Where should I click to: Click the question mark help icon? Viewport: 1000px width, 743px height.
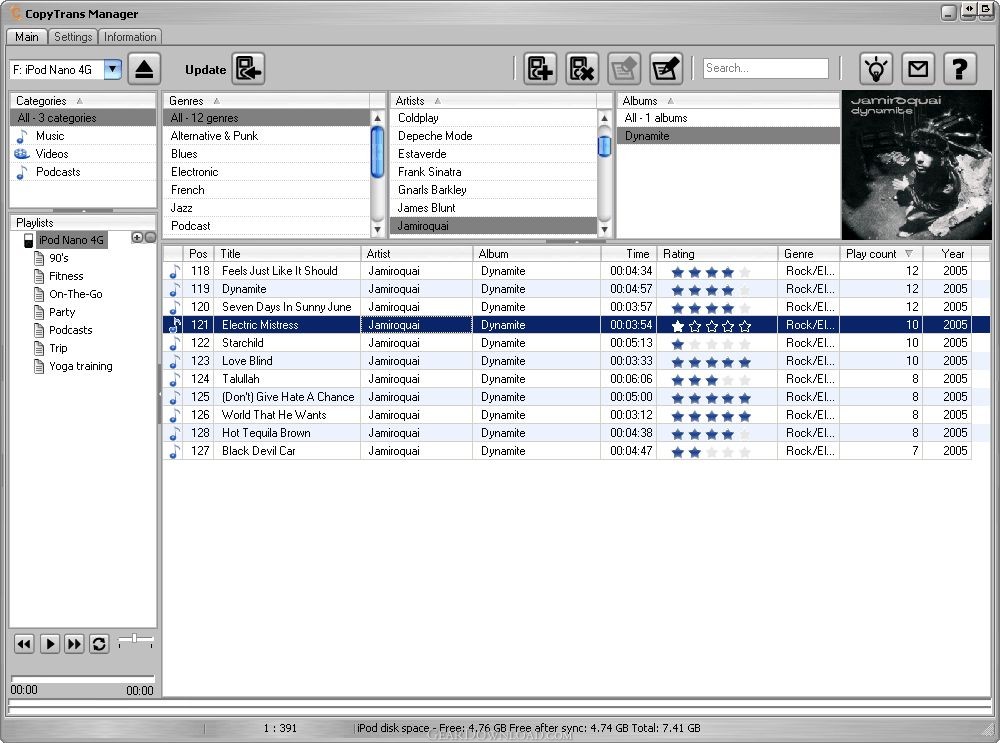coord(960,68)
